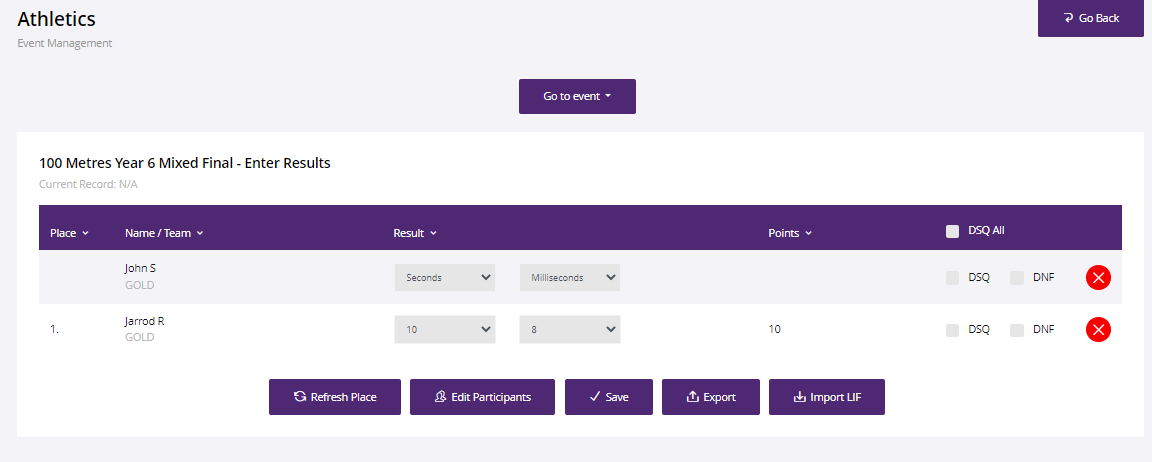The width and height of the screenshot is (1152, 462).
Task: Sort by the Place column header
Action: (69, 233)
